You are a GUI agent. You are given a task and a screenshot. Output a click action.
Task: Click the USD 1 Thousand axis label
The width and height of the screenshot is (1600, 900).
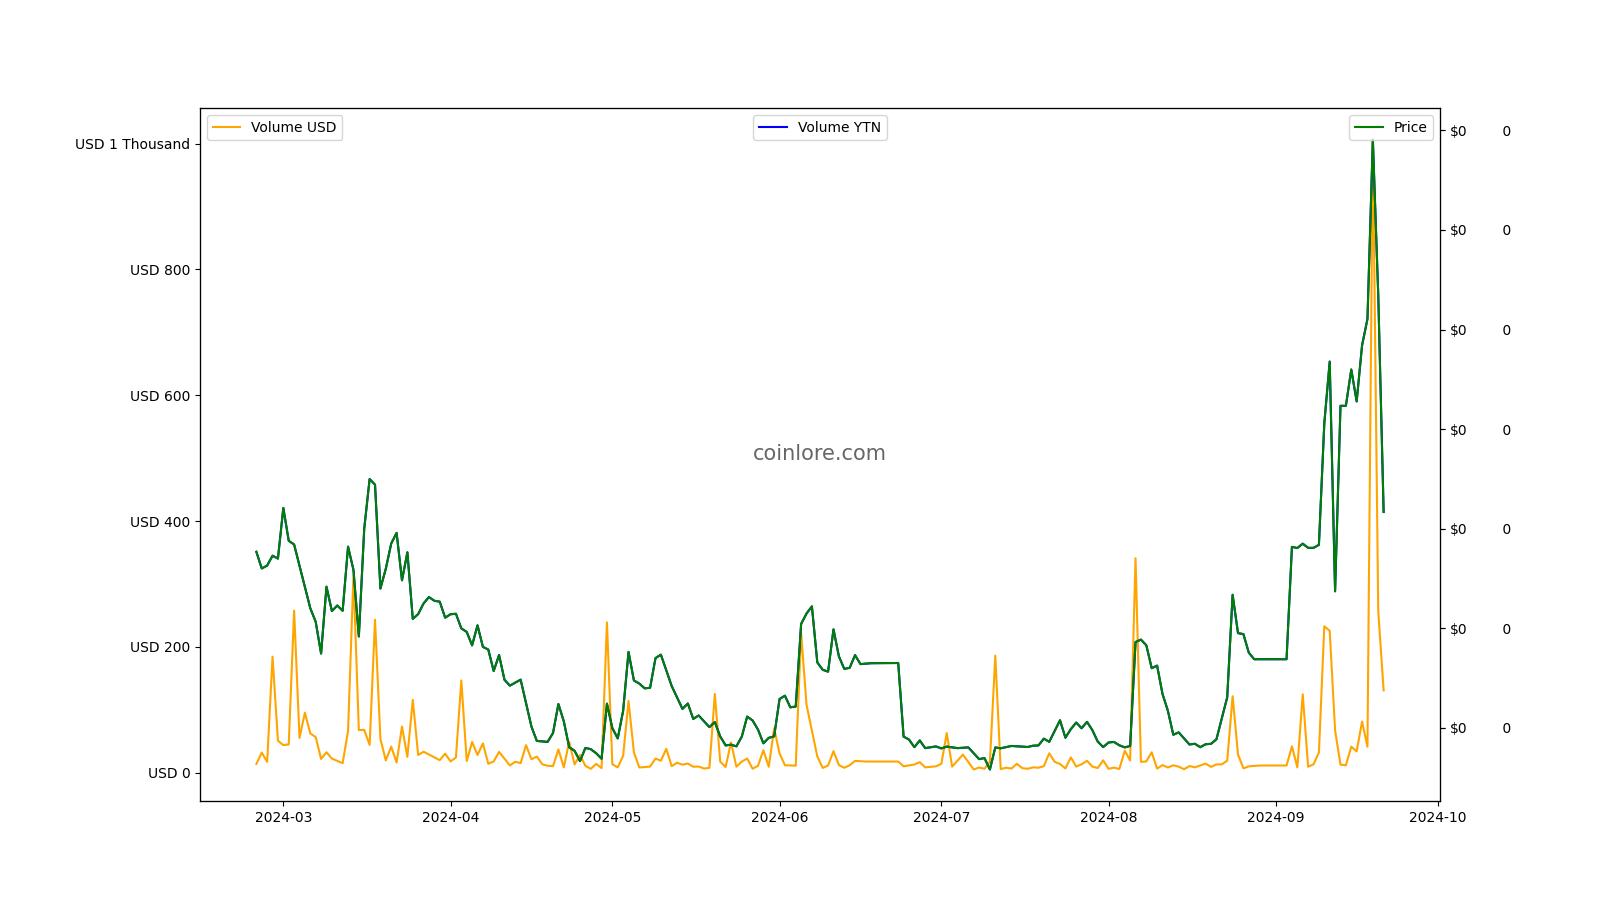pyautogui.click(x=132, y=144)
